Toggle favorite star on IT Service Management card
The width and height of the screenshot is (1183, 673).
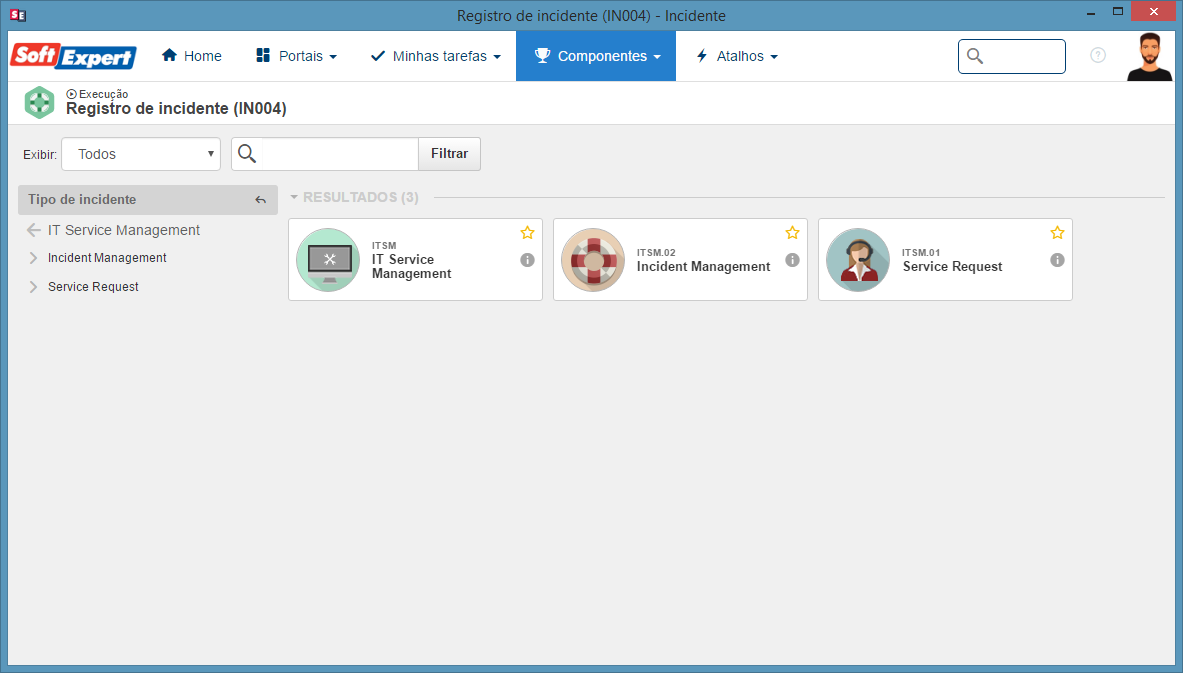point(527,232)
